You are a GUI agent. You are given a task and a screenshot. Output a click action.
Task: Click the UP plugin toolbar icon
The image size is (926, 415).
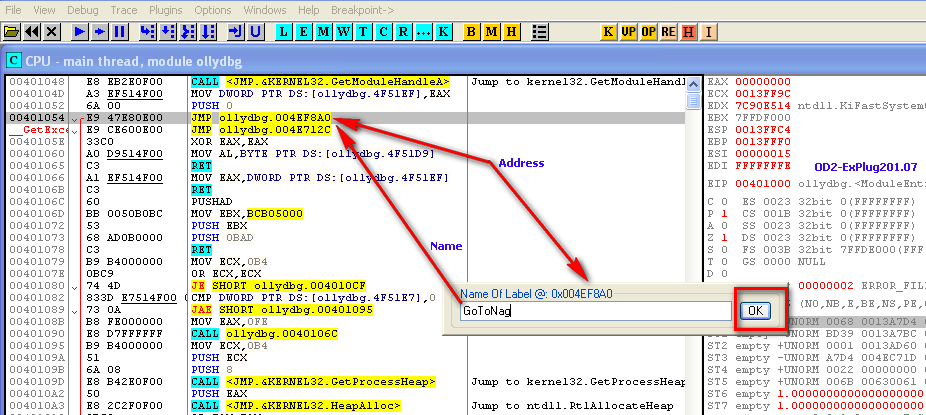coord(628,32)
